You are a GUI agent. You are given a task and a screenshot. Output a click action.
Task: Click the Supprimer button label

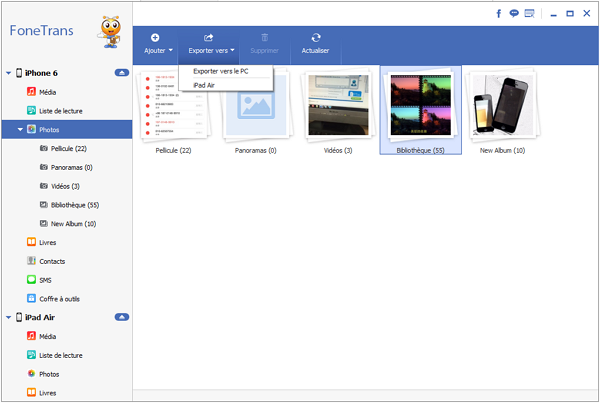[264, 51]
